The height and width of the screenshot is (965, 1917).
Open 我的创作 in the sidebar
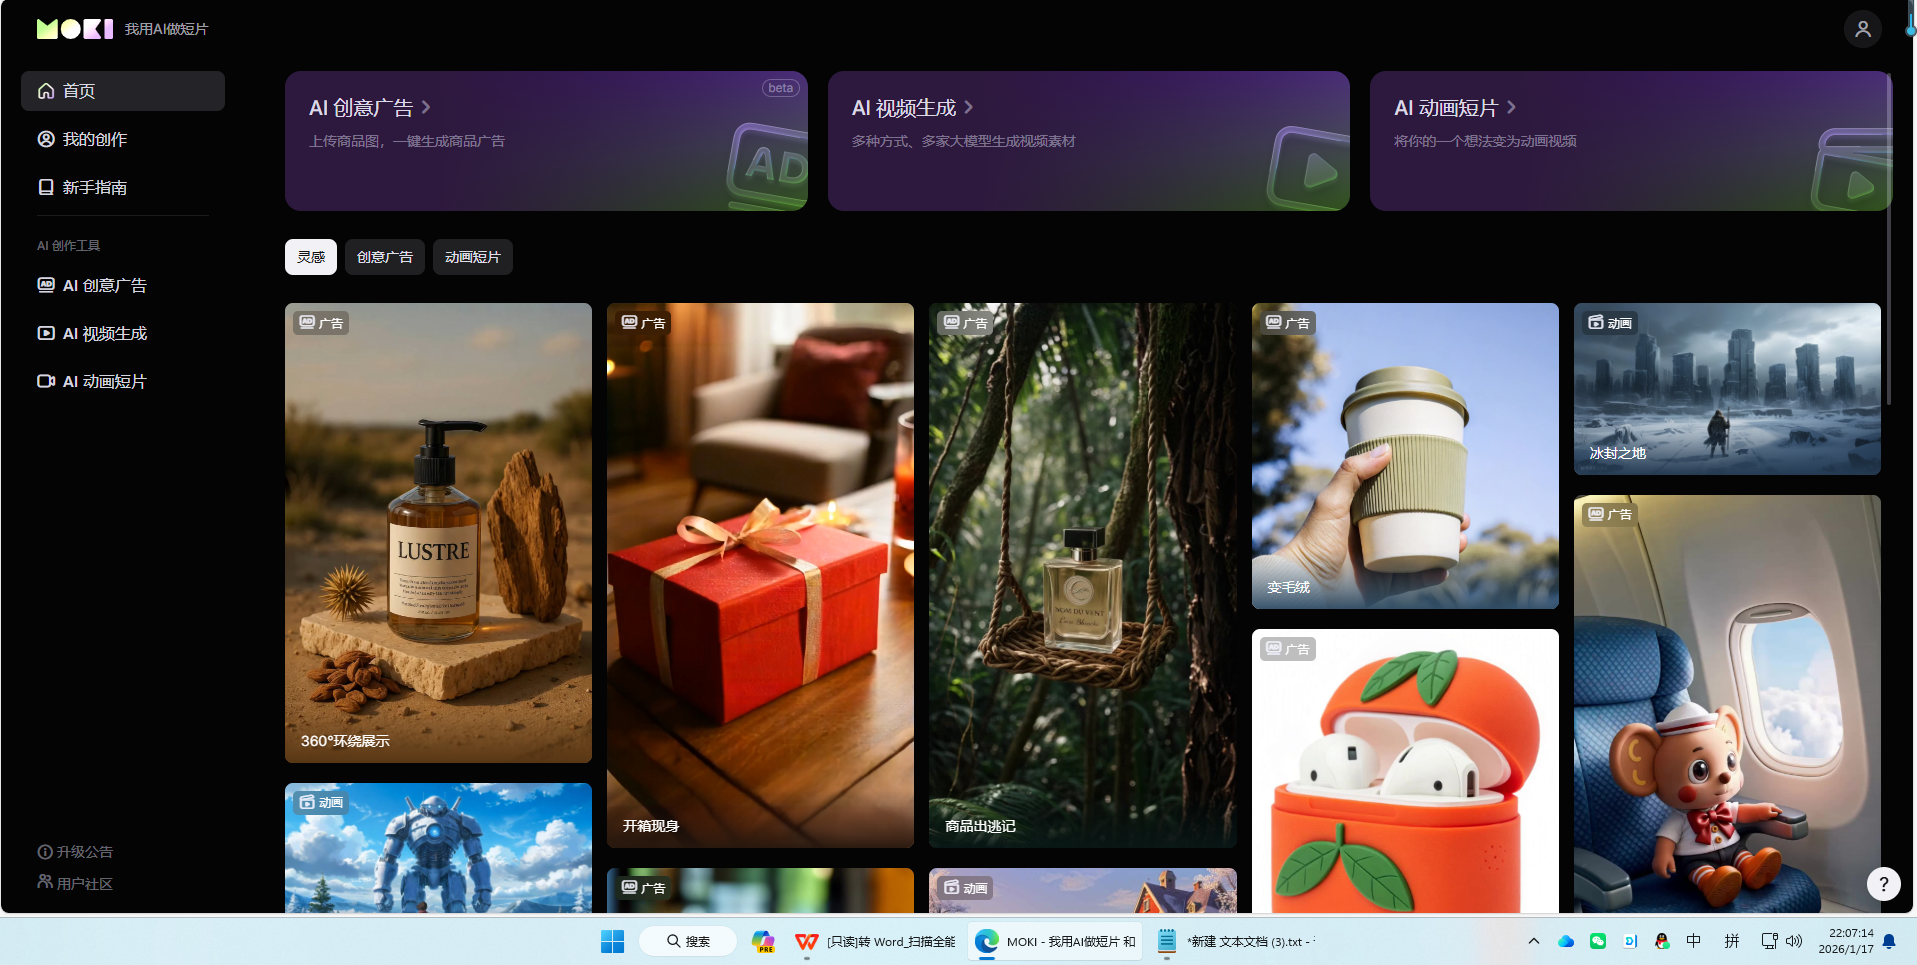point(123,139)
